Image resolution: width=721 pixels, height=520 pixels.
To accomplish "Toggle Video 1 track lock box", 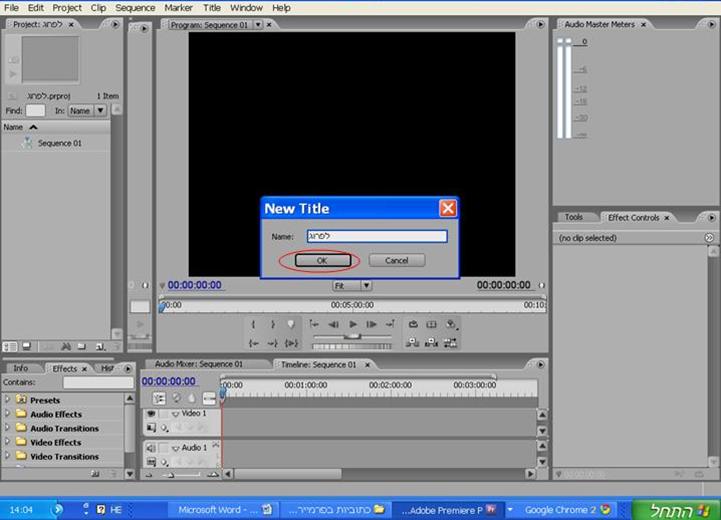I will [x=163, y=414].
